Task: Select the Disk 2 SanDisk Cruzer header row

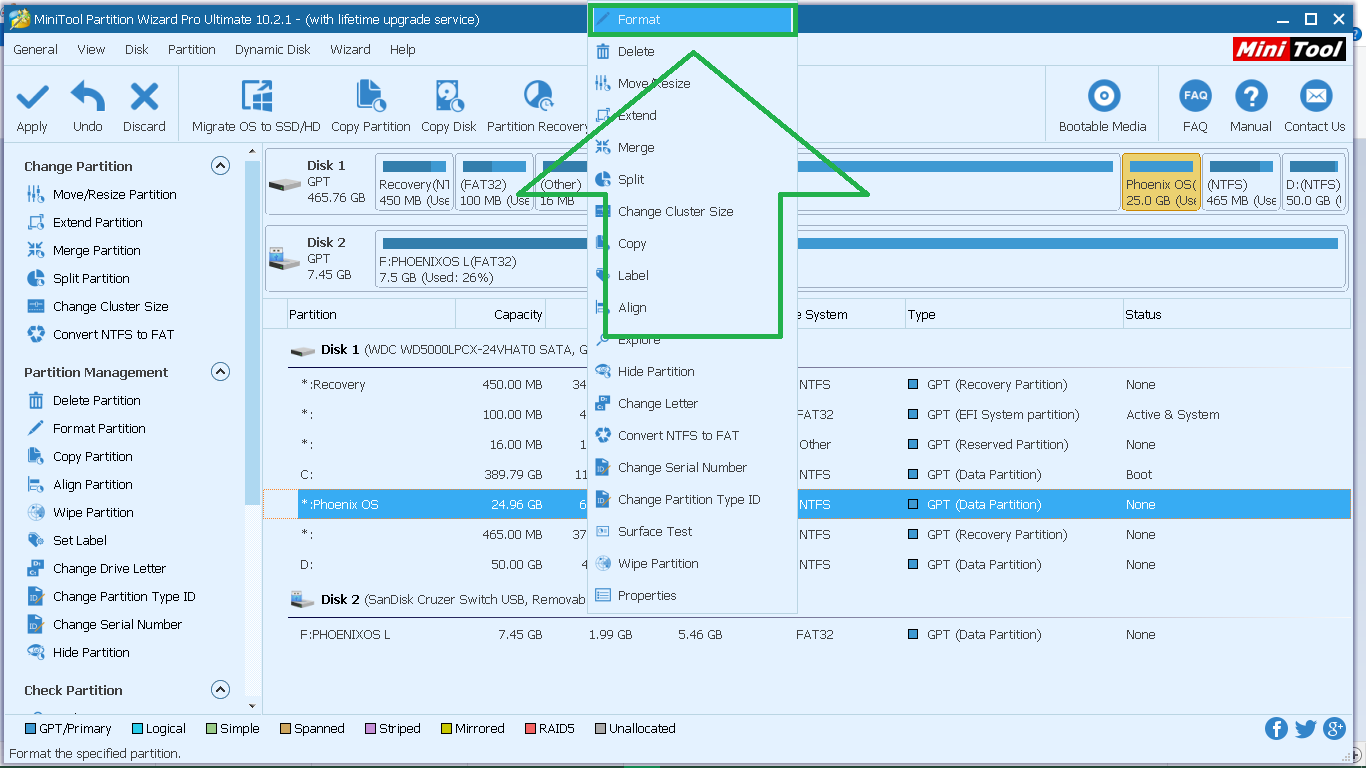Action: click(x=806, y=600)
